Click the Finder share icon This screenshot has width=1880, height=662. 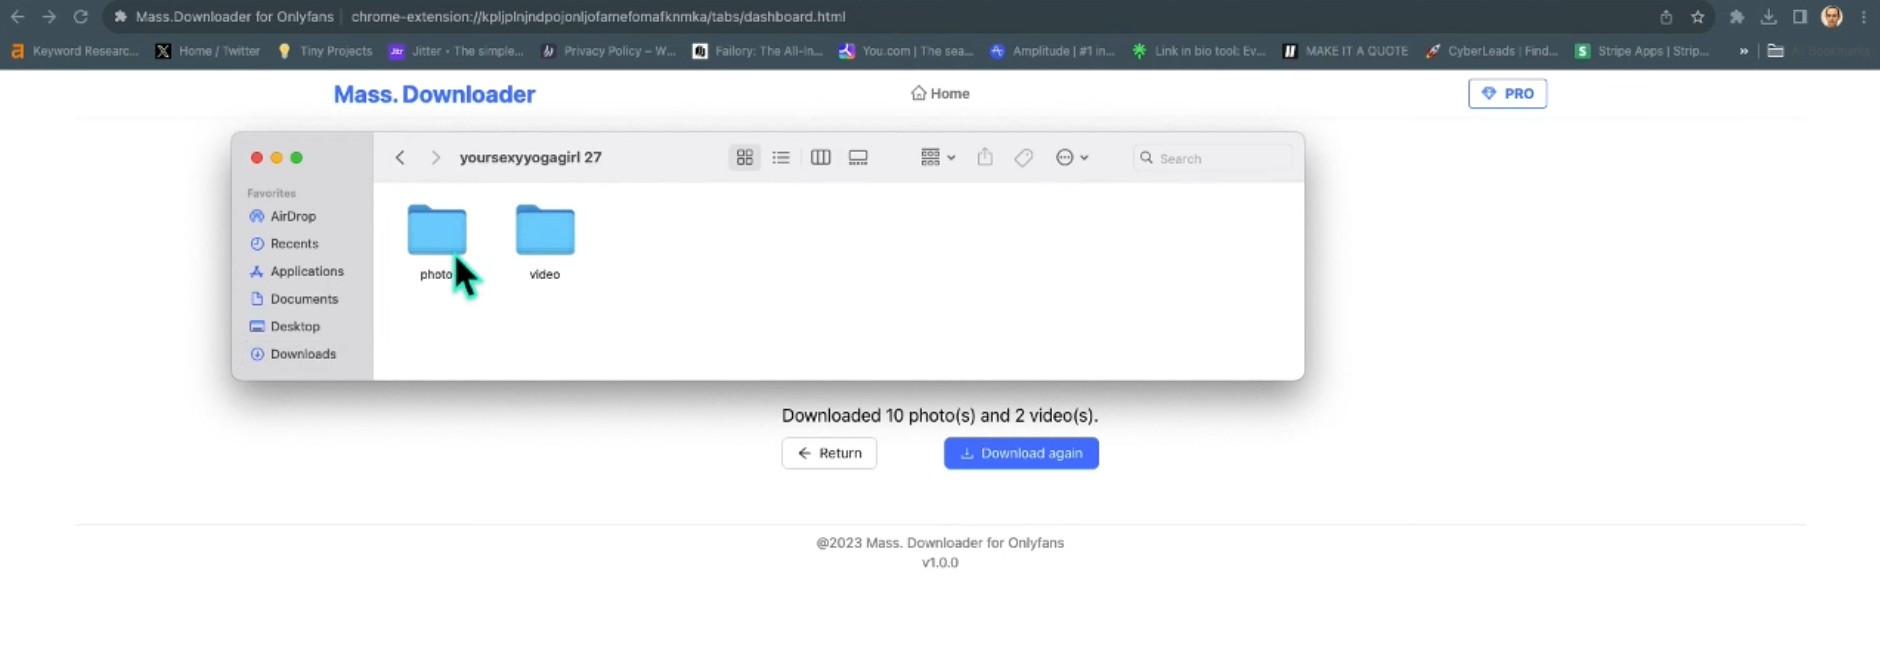[x=985, y=157]
